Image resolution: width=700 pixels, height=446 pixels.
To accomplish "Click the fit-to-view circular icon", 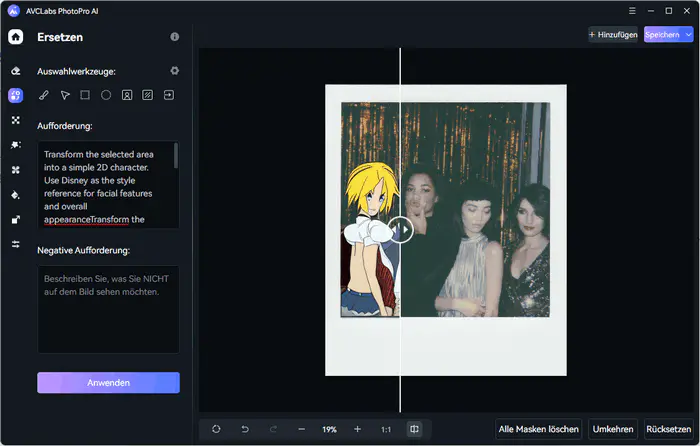I will pos(216,429).
